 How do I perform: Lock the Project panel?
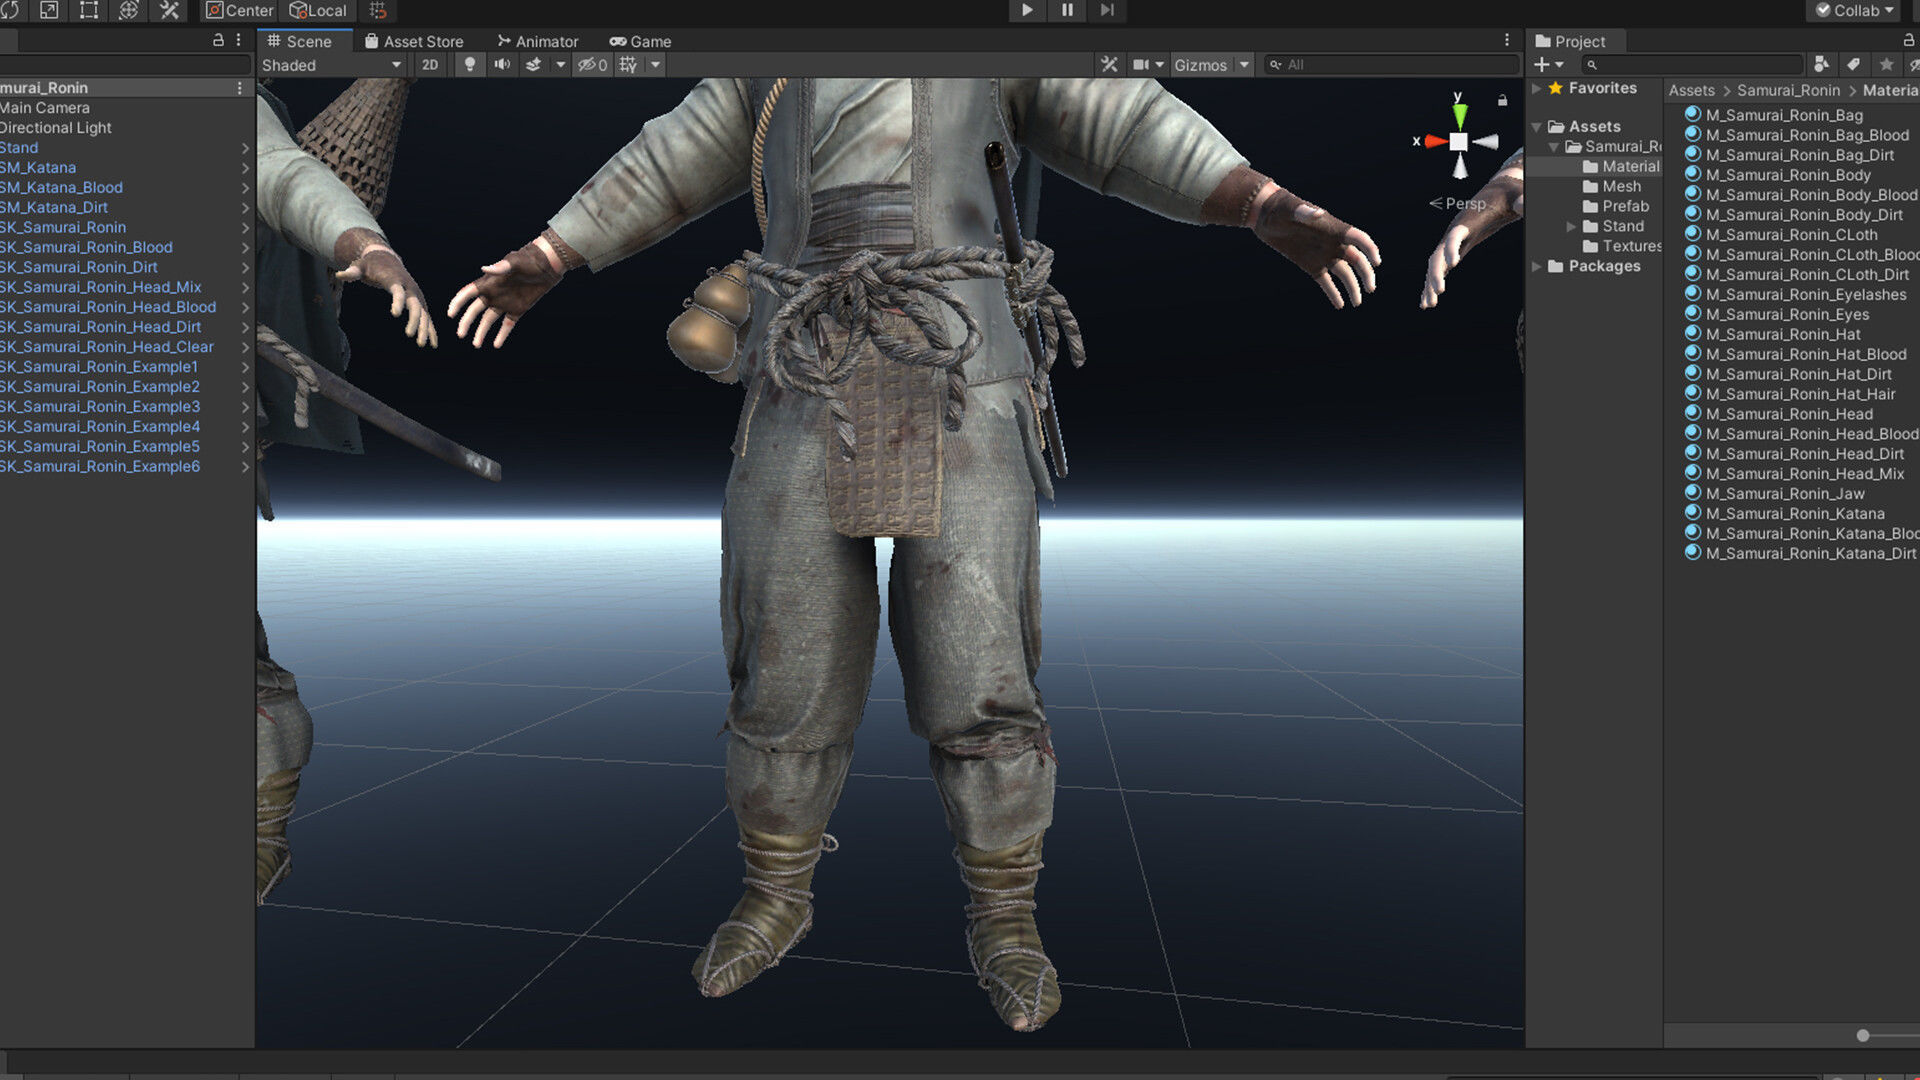pyautogui.click(x=1908, y=40)
